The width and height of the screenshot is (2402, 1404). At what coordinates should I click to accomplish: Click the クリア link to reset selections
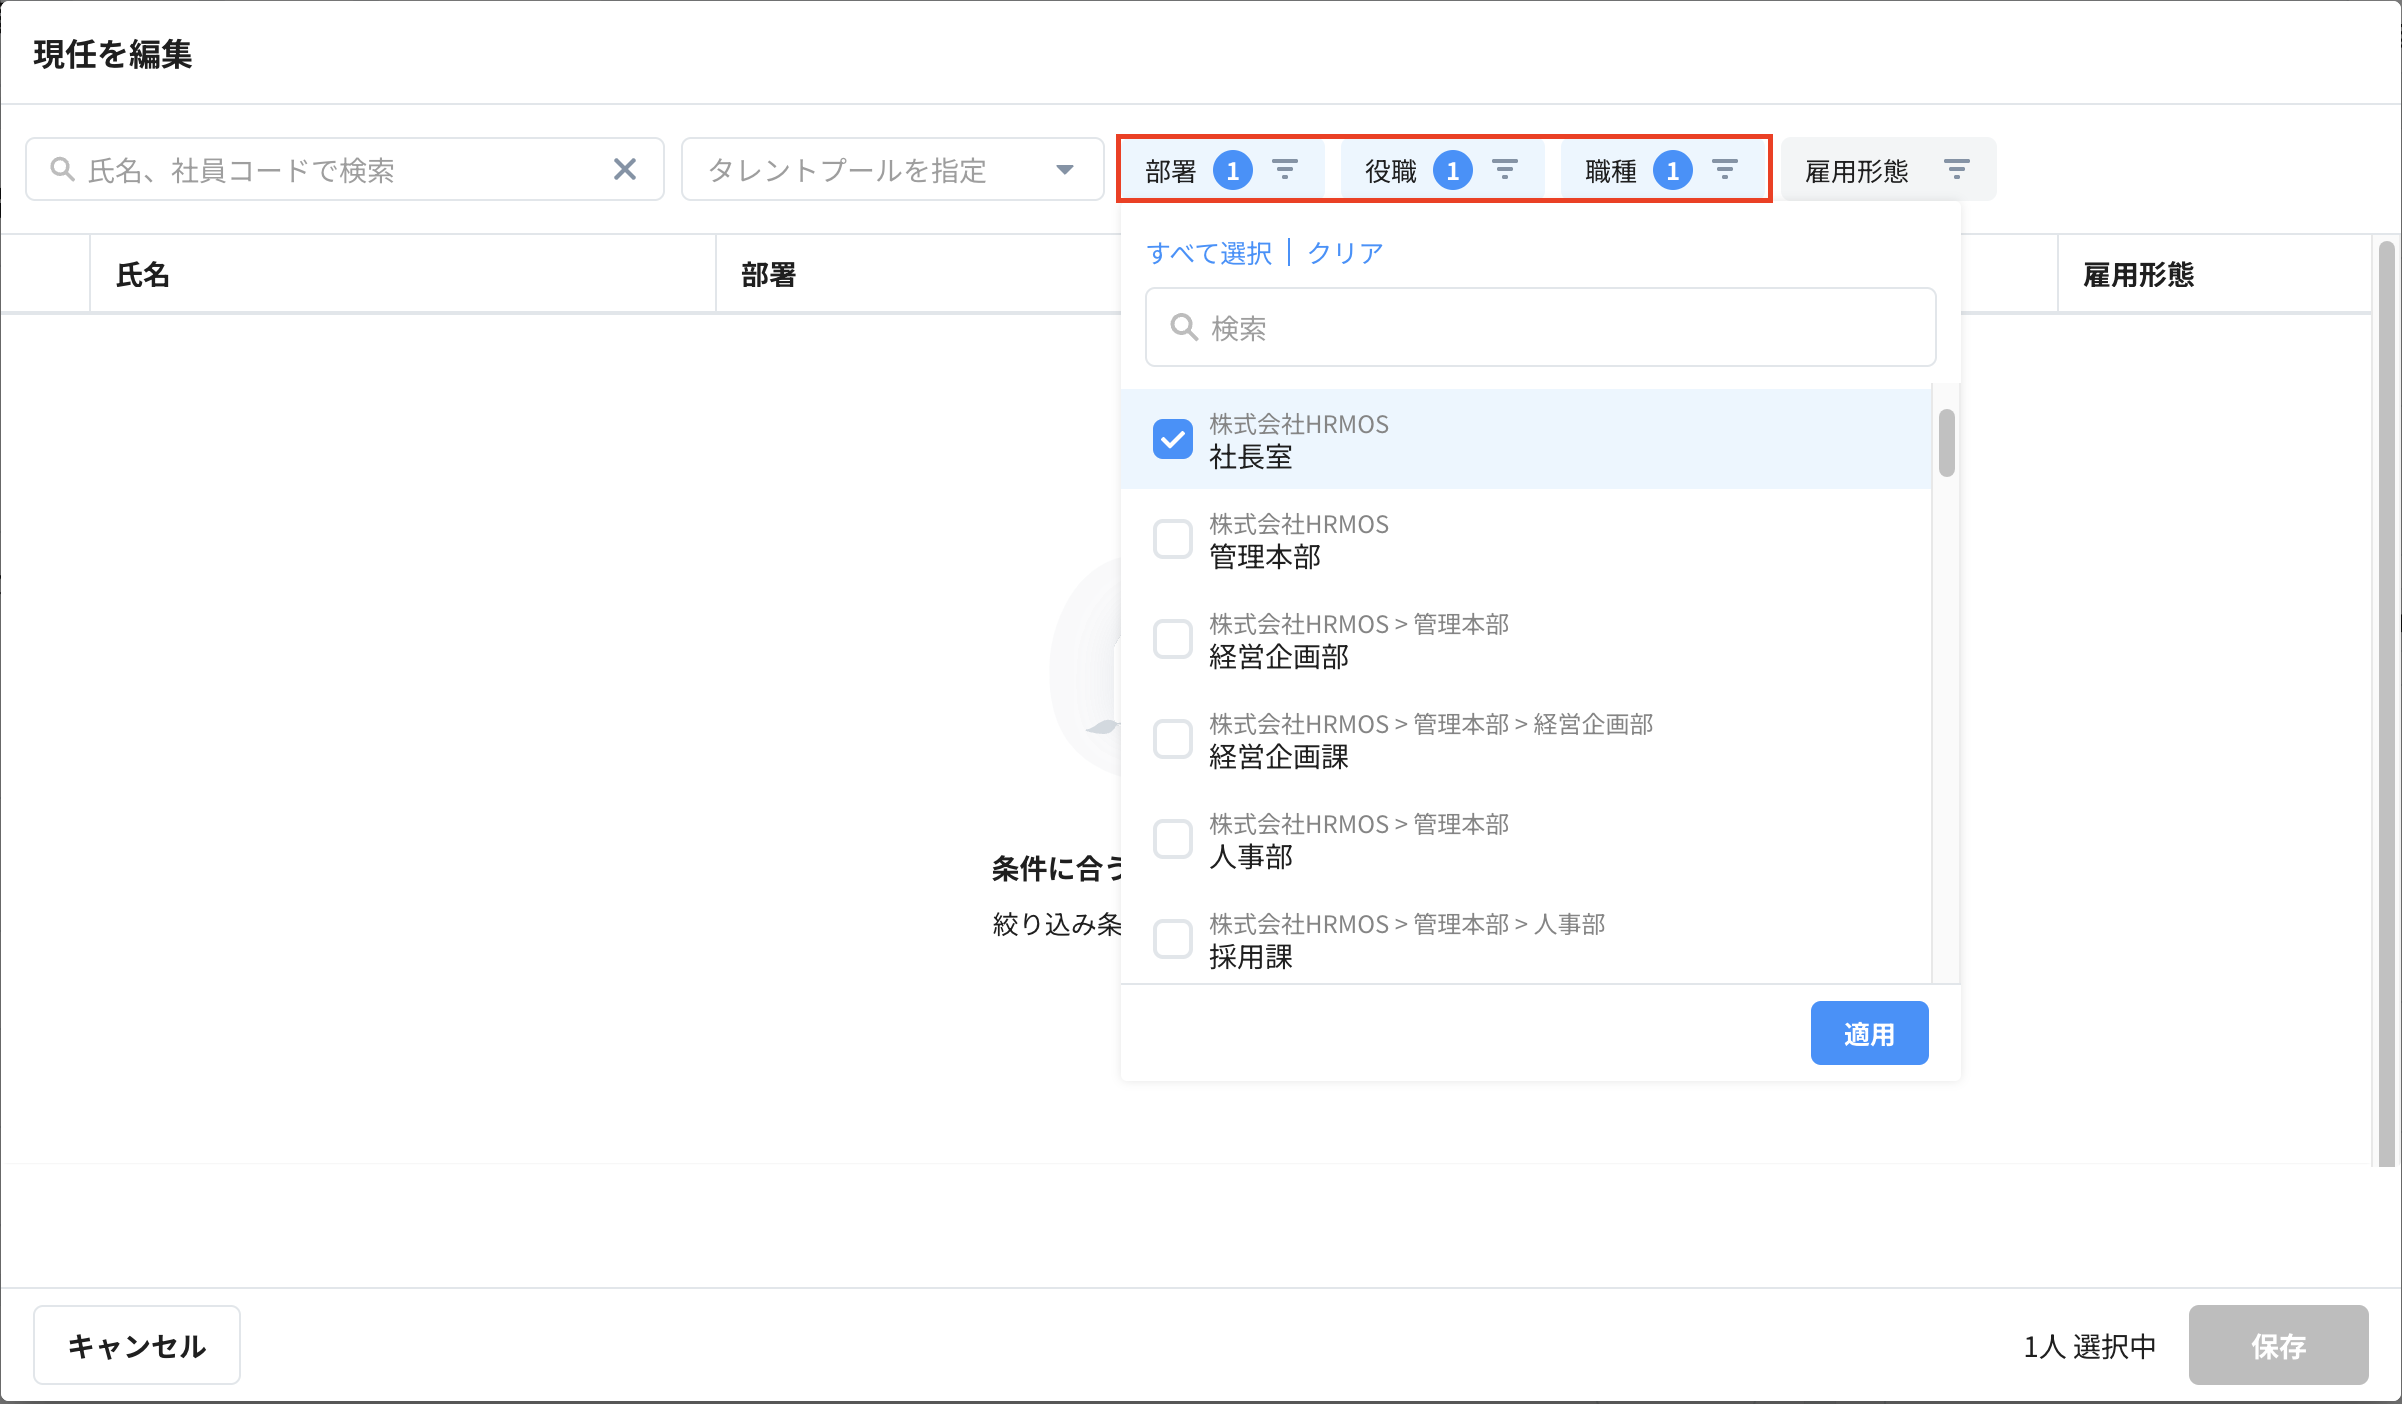tap(1344, 252)
